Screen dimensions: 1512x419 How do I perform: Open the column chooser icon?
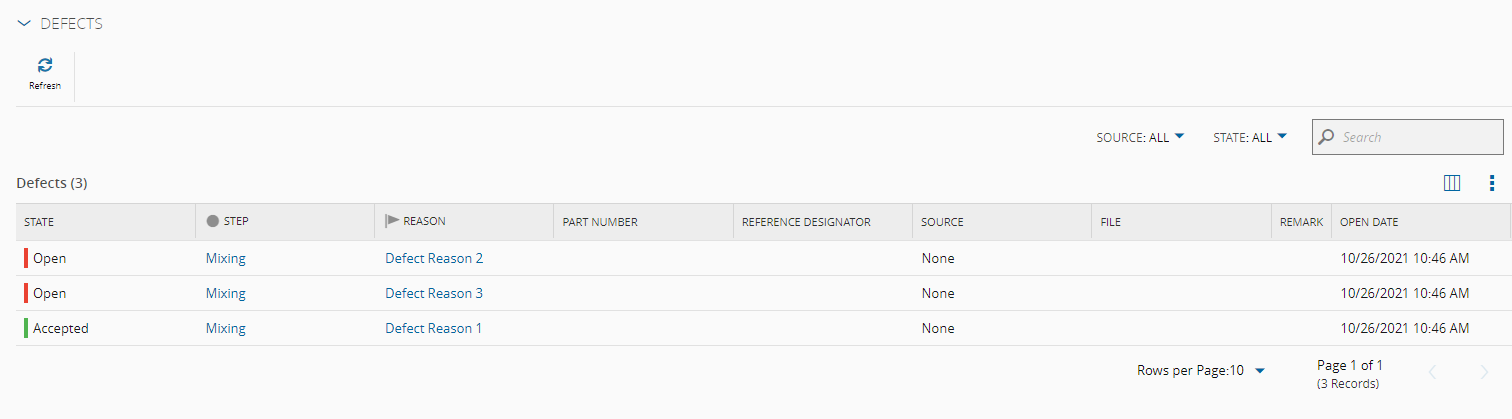tap(1453, 183)
